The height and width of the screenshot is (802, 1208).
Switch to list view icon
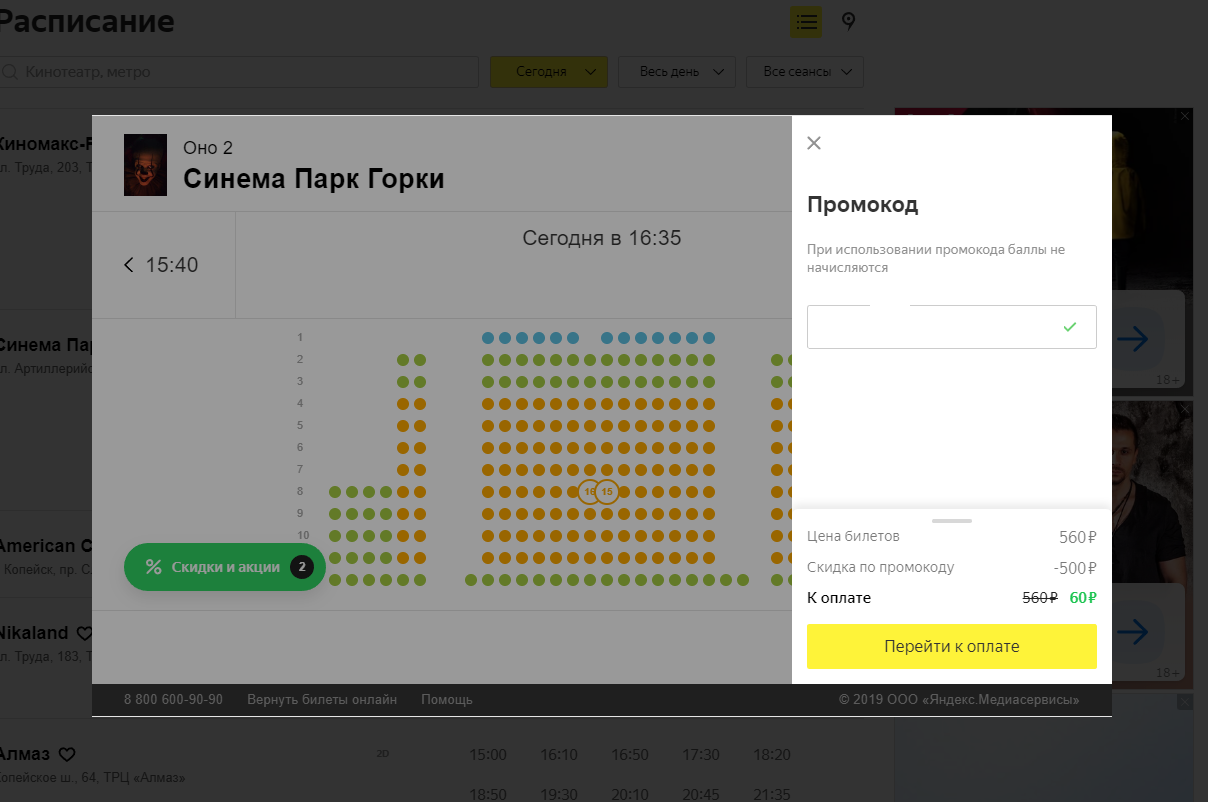pyautogui.click(x=806, y=21)
